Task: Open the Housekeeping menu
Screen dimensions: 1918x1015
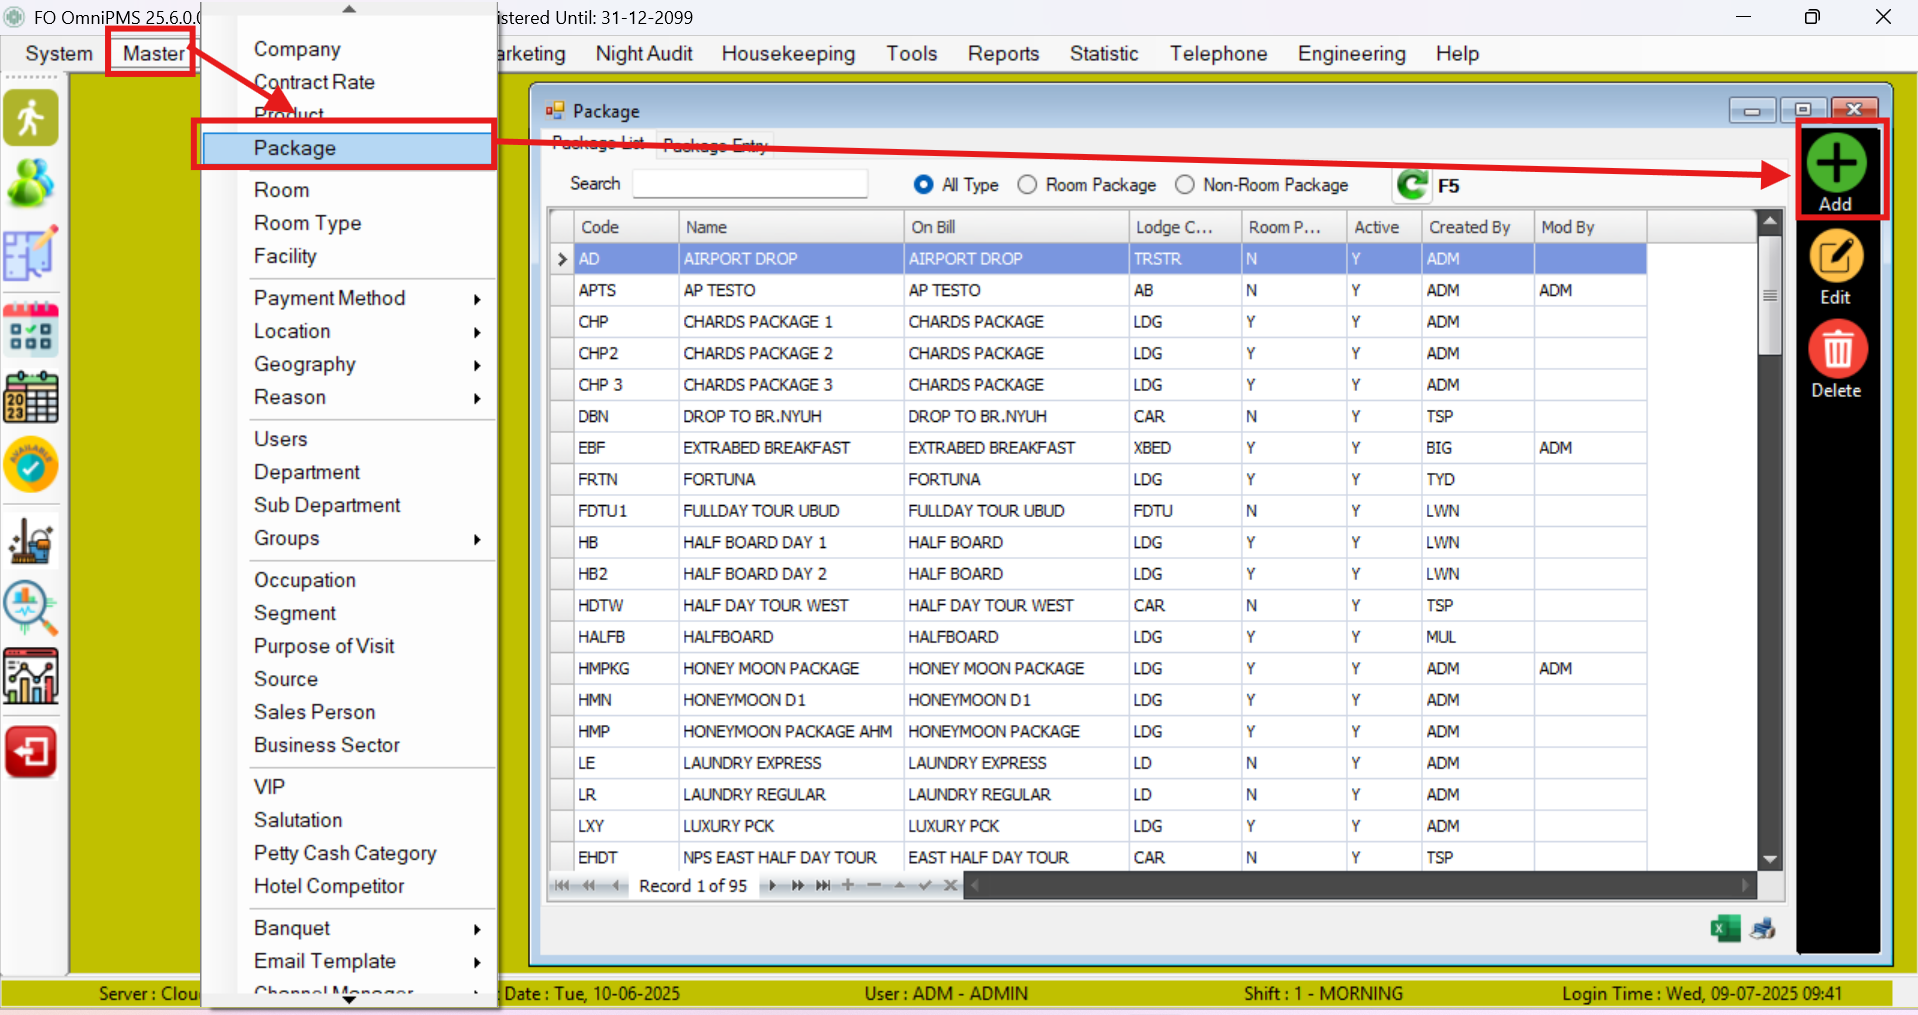Action: (788, 54)
